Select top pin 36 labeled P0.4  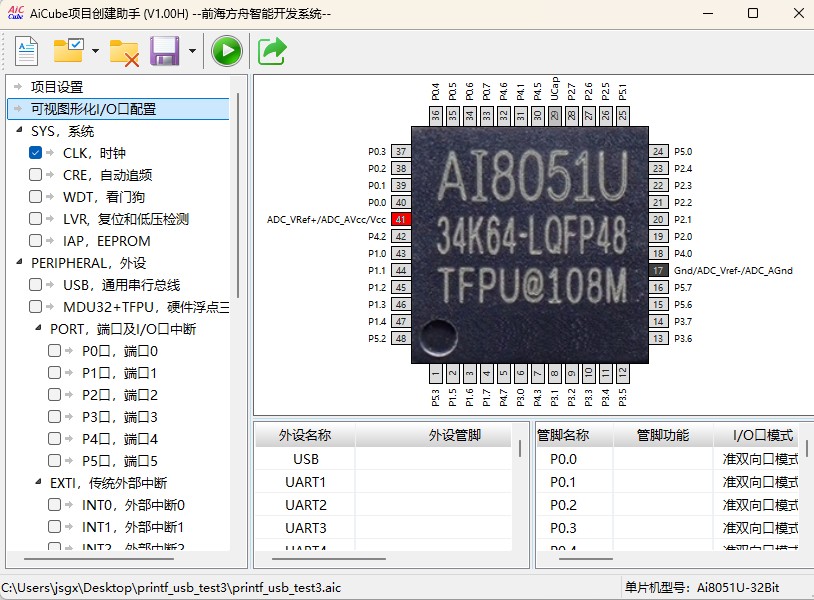[x=436, y=116]
